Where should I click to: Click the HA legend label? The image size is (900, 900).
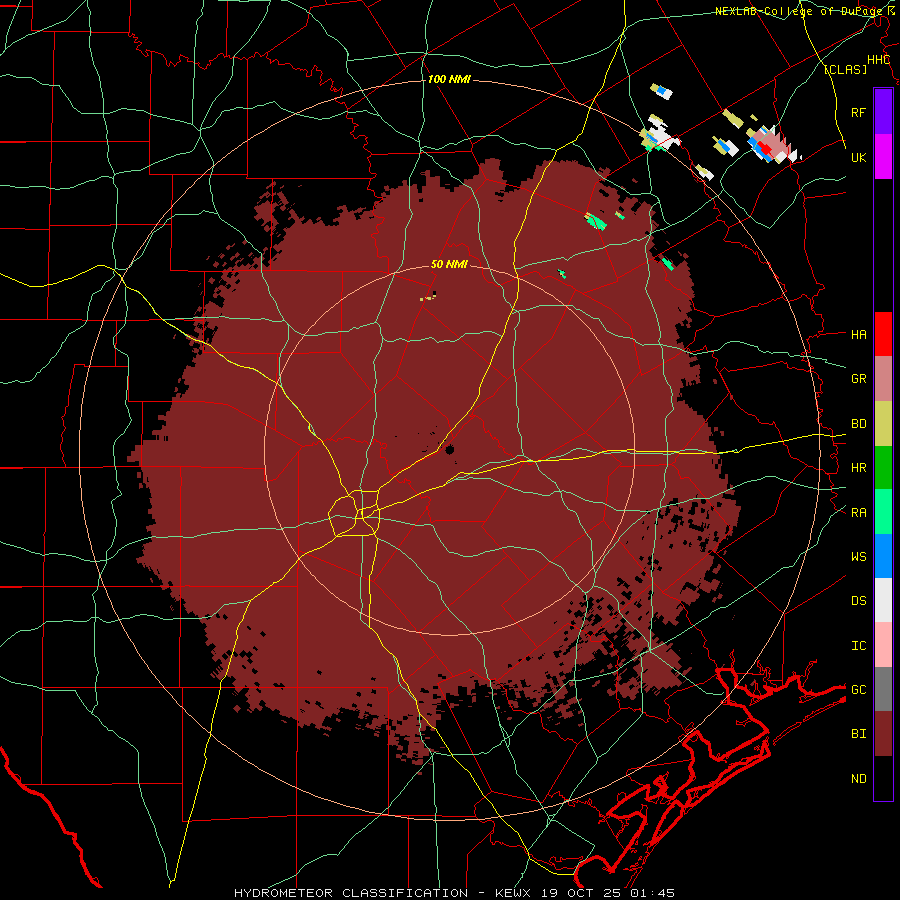pos(858,334)
